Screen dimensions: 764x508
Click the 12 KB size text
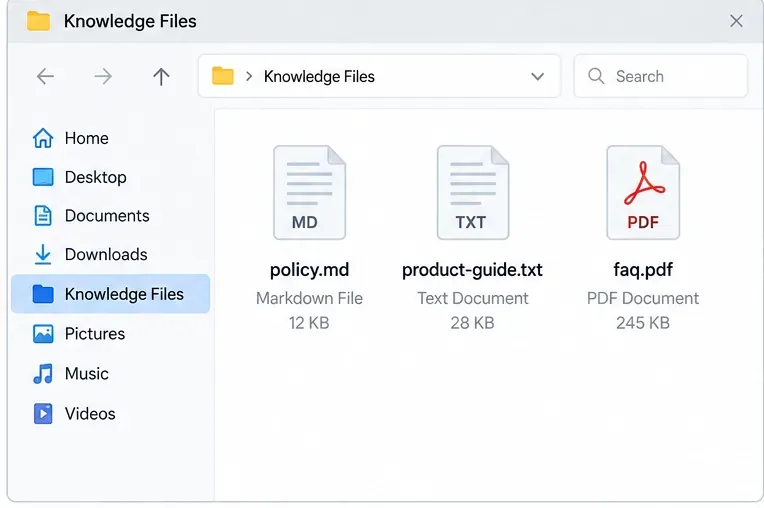tap(309, 323)
